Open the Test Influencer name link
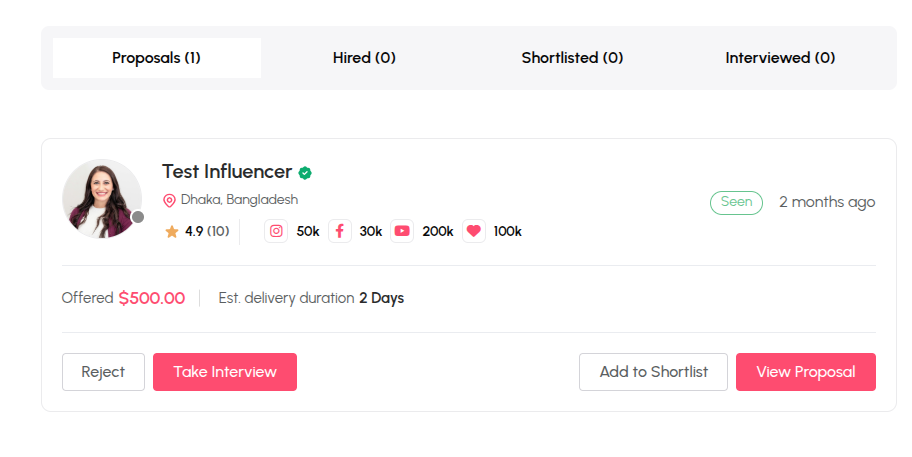Image resolution: width=912 pixels, height=457 pixels. (x=227, y=172)
